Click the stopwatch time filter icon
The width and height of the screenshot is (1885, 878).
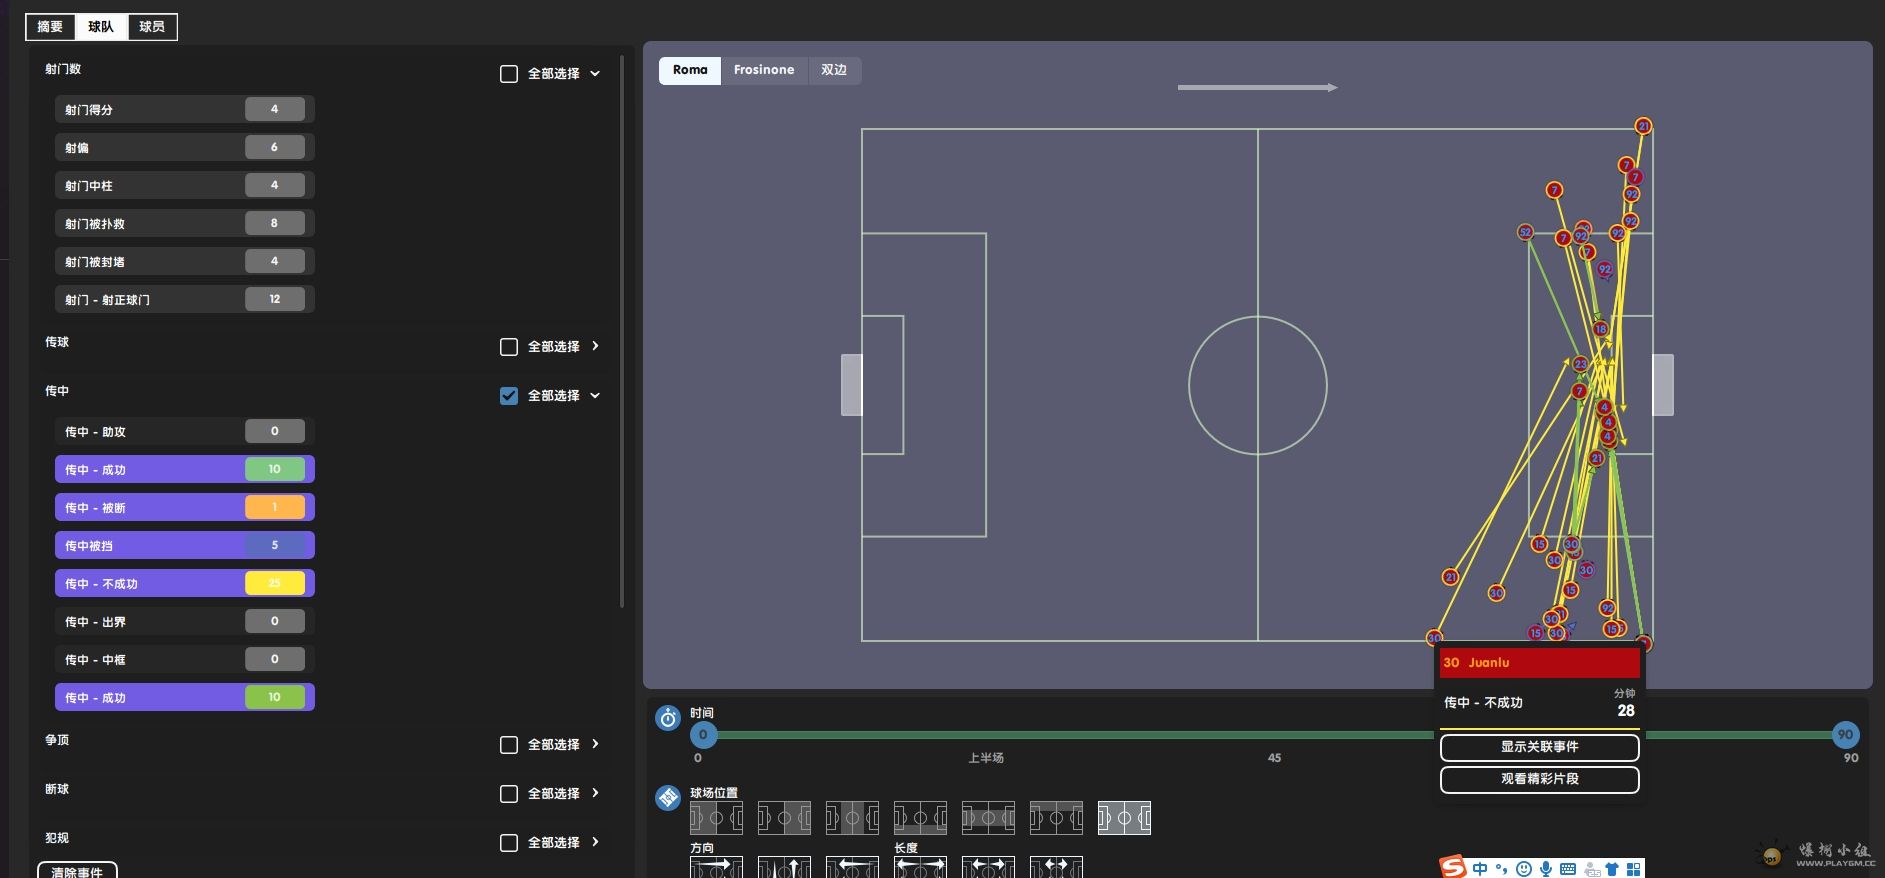(668, 718)
